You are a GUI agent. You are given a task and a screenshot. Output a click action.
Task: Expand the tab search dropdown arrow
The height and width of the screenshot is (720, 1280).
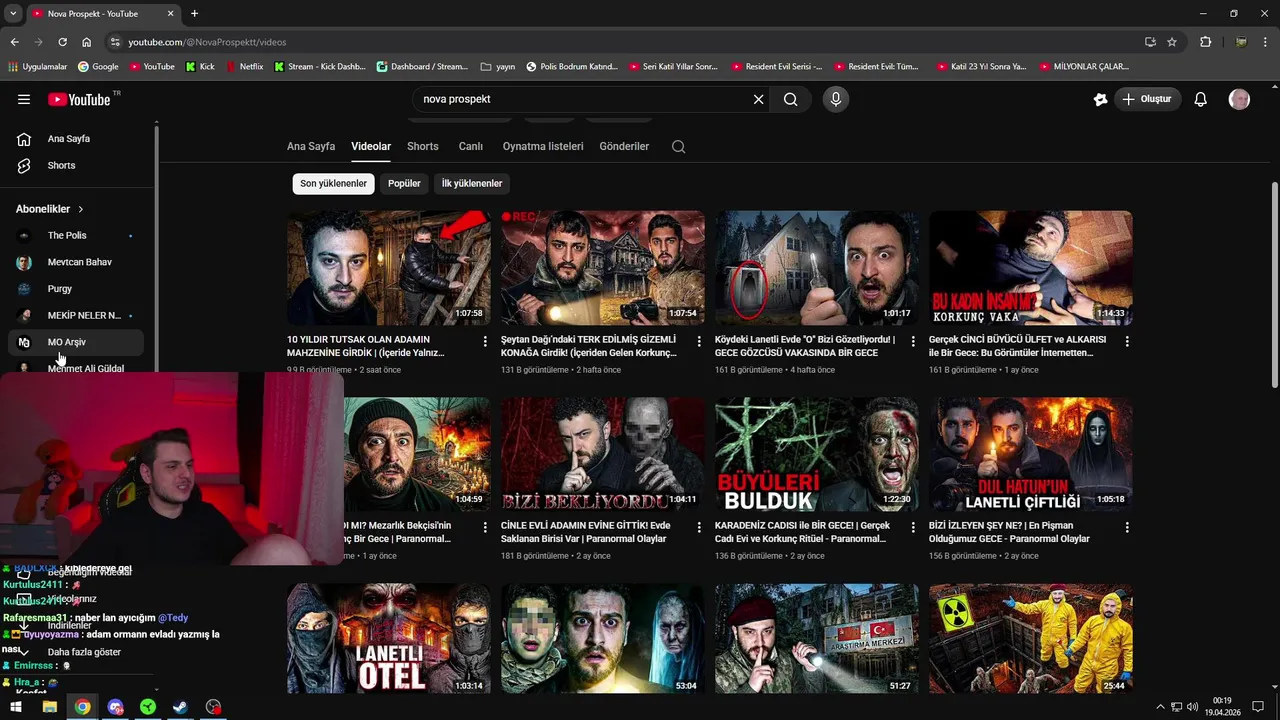(12, 13)
